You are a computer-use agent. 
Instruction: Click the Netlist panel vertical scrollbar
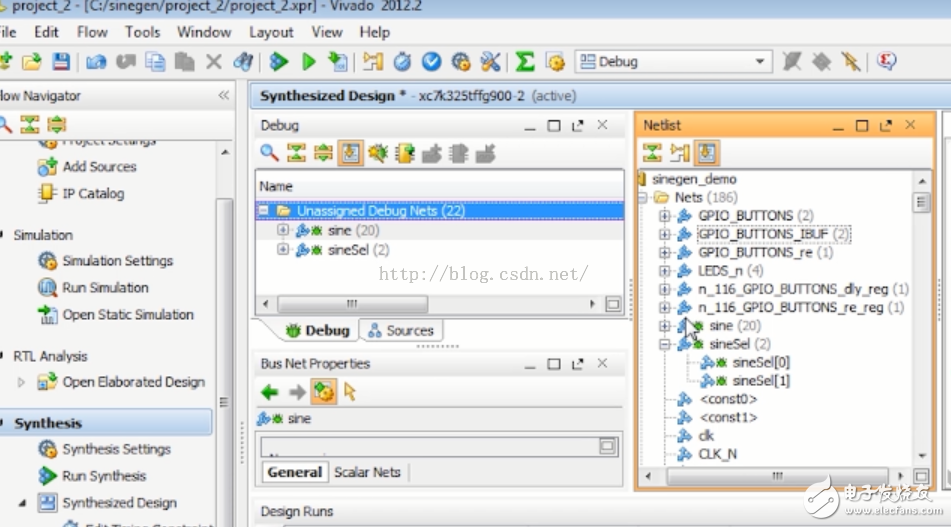(921, 300)
